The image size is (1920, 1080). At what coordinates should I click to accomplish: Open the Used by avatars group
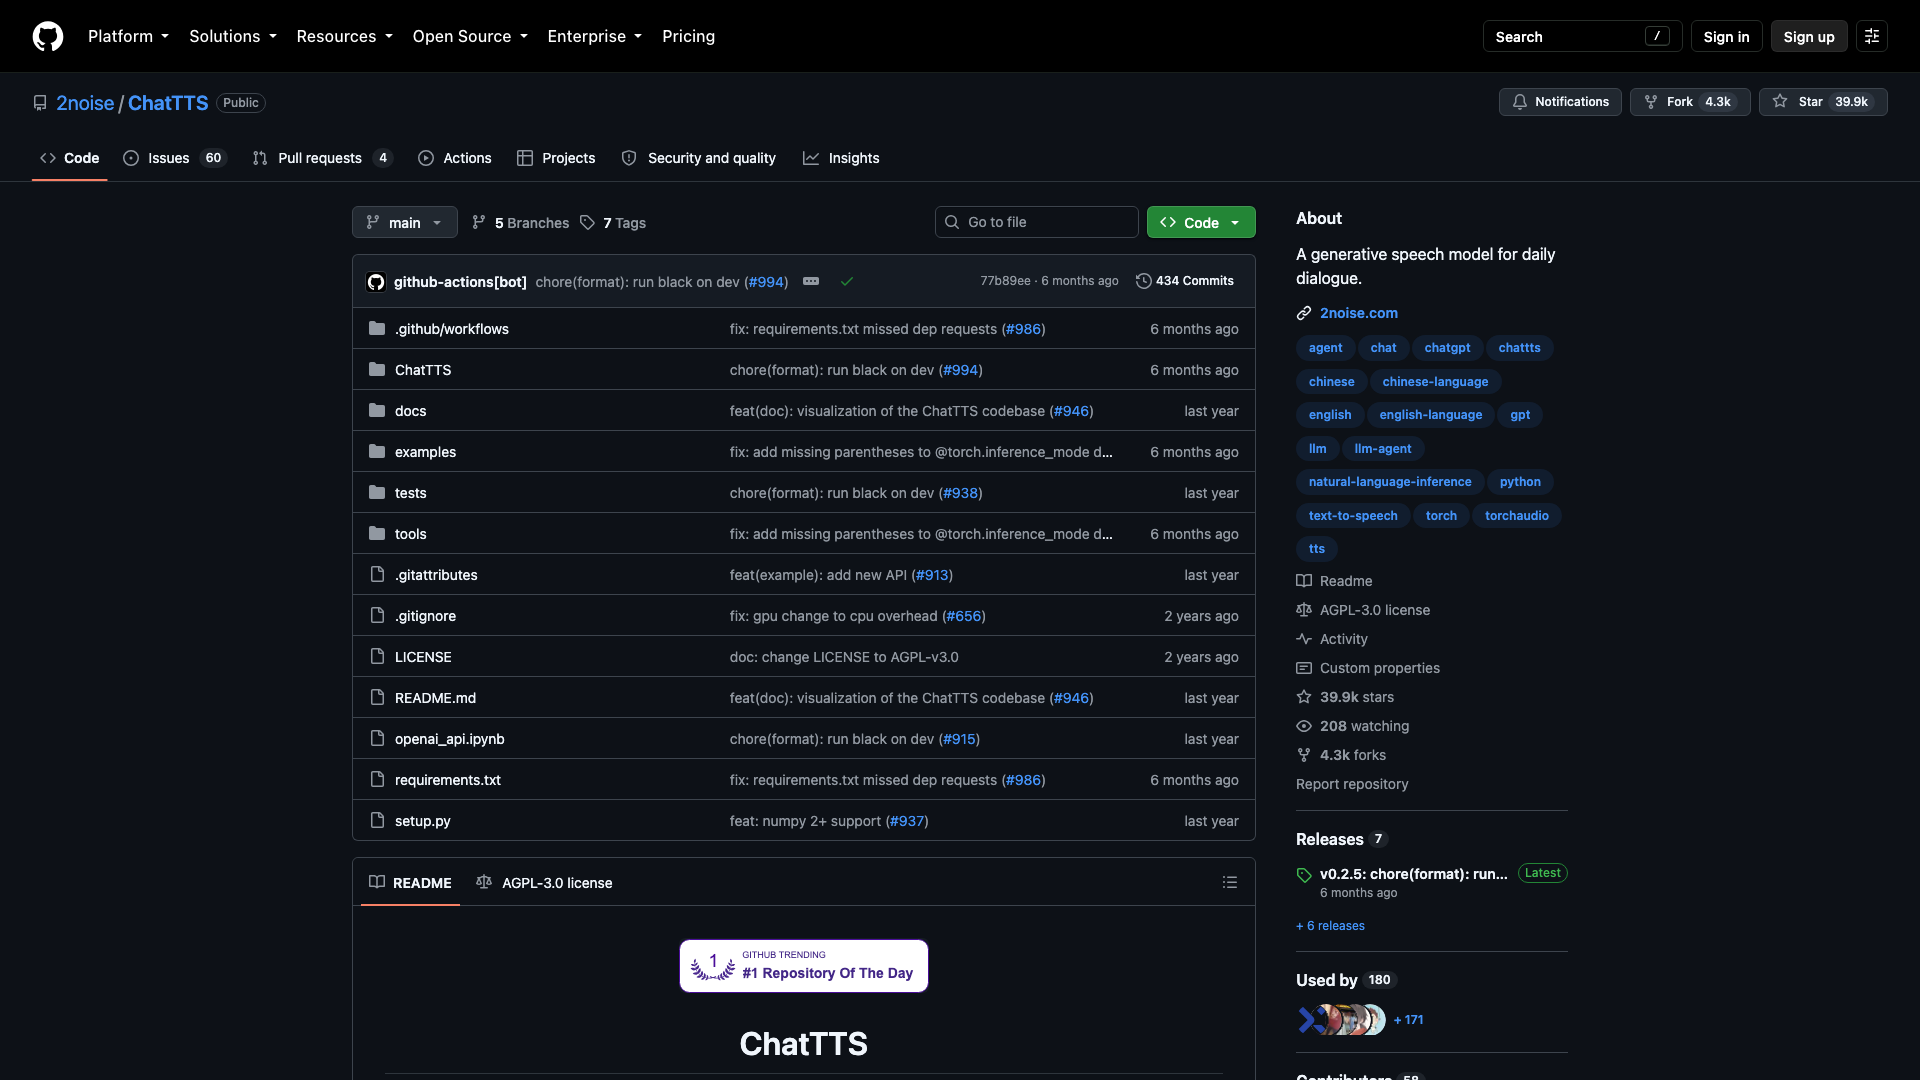[x=1341, y=1020]
